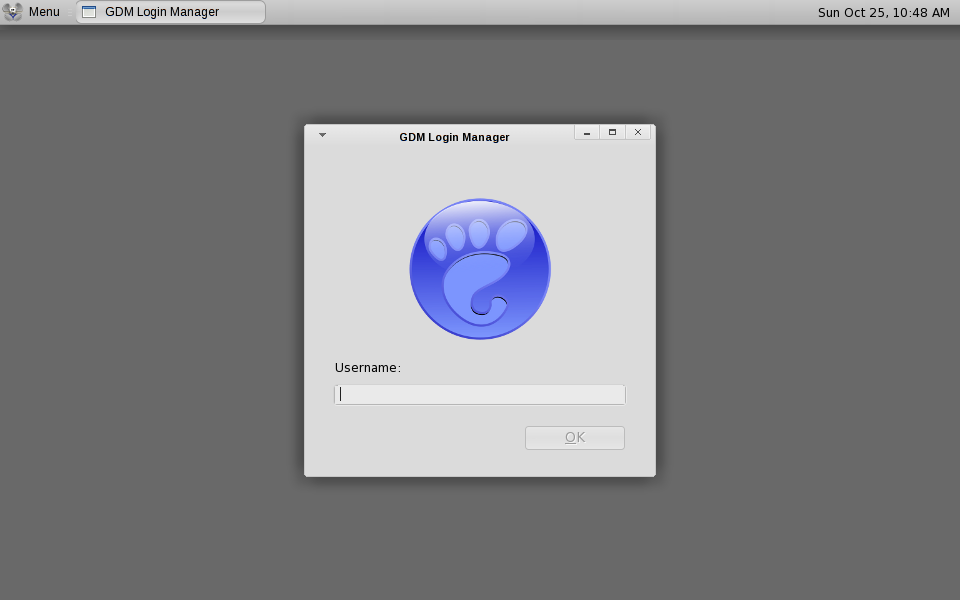Open the Menu from the top panel
Image resolution: width=960 pixels, height=600 pixels.
click(44, 12)
